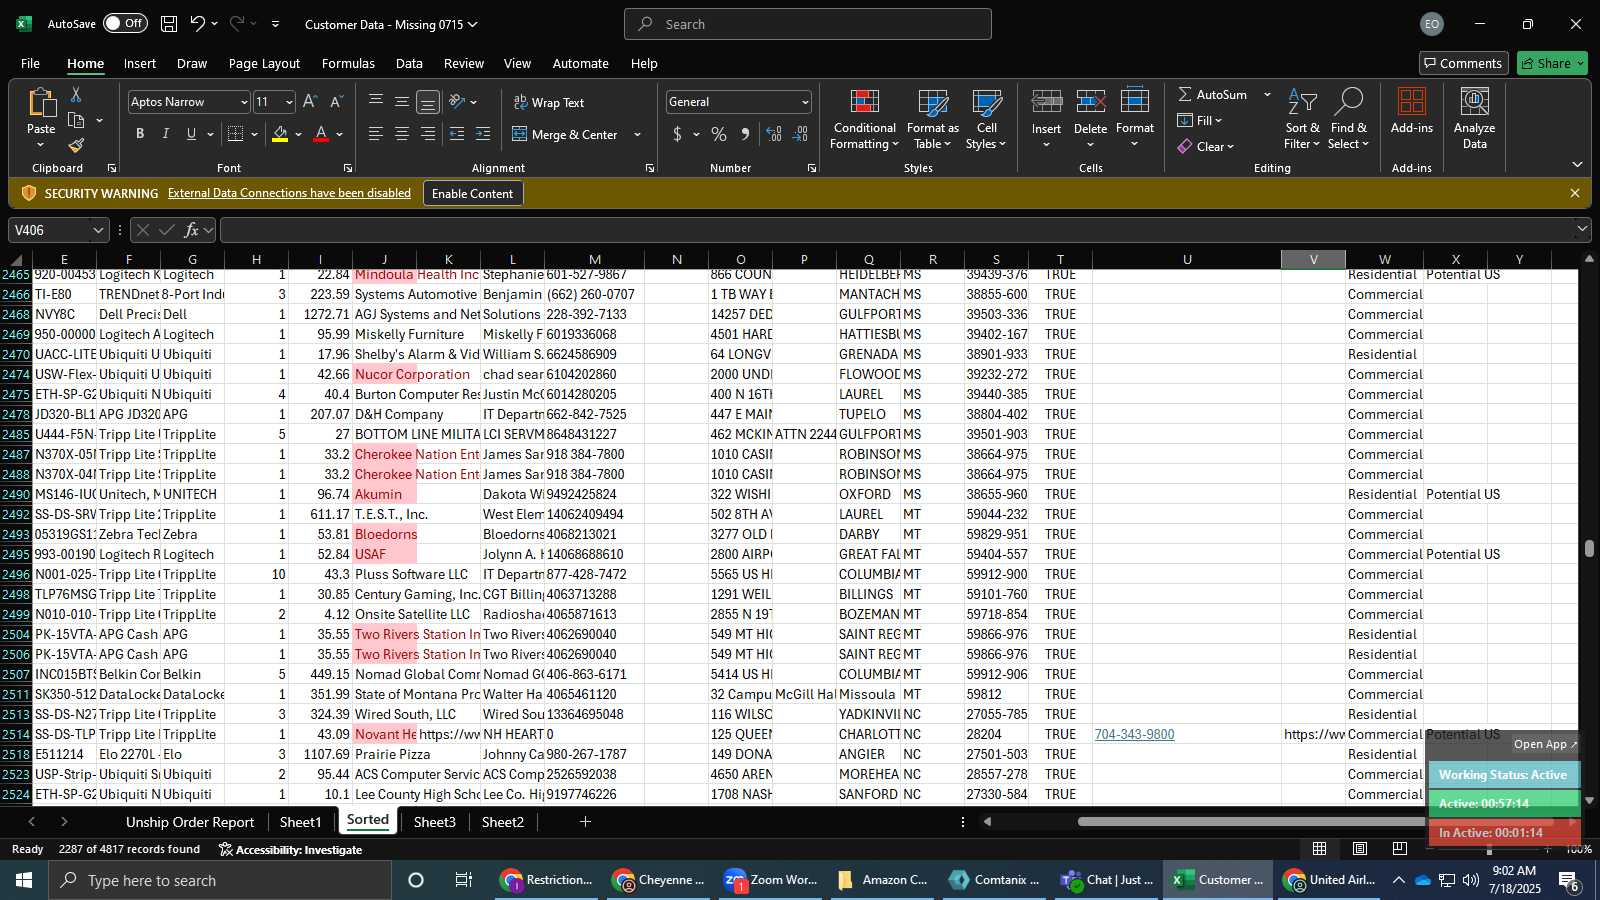Expand the Fill dropdown
Viewport: 1600px width, 900px height.
coord(1200,120)
